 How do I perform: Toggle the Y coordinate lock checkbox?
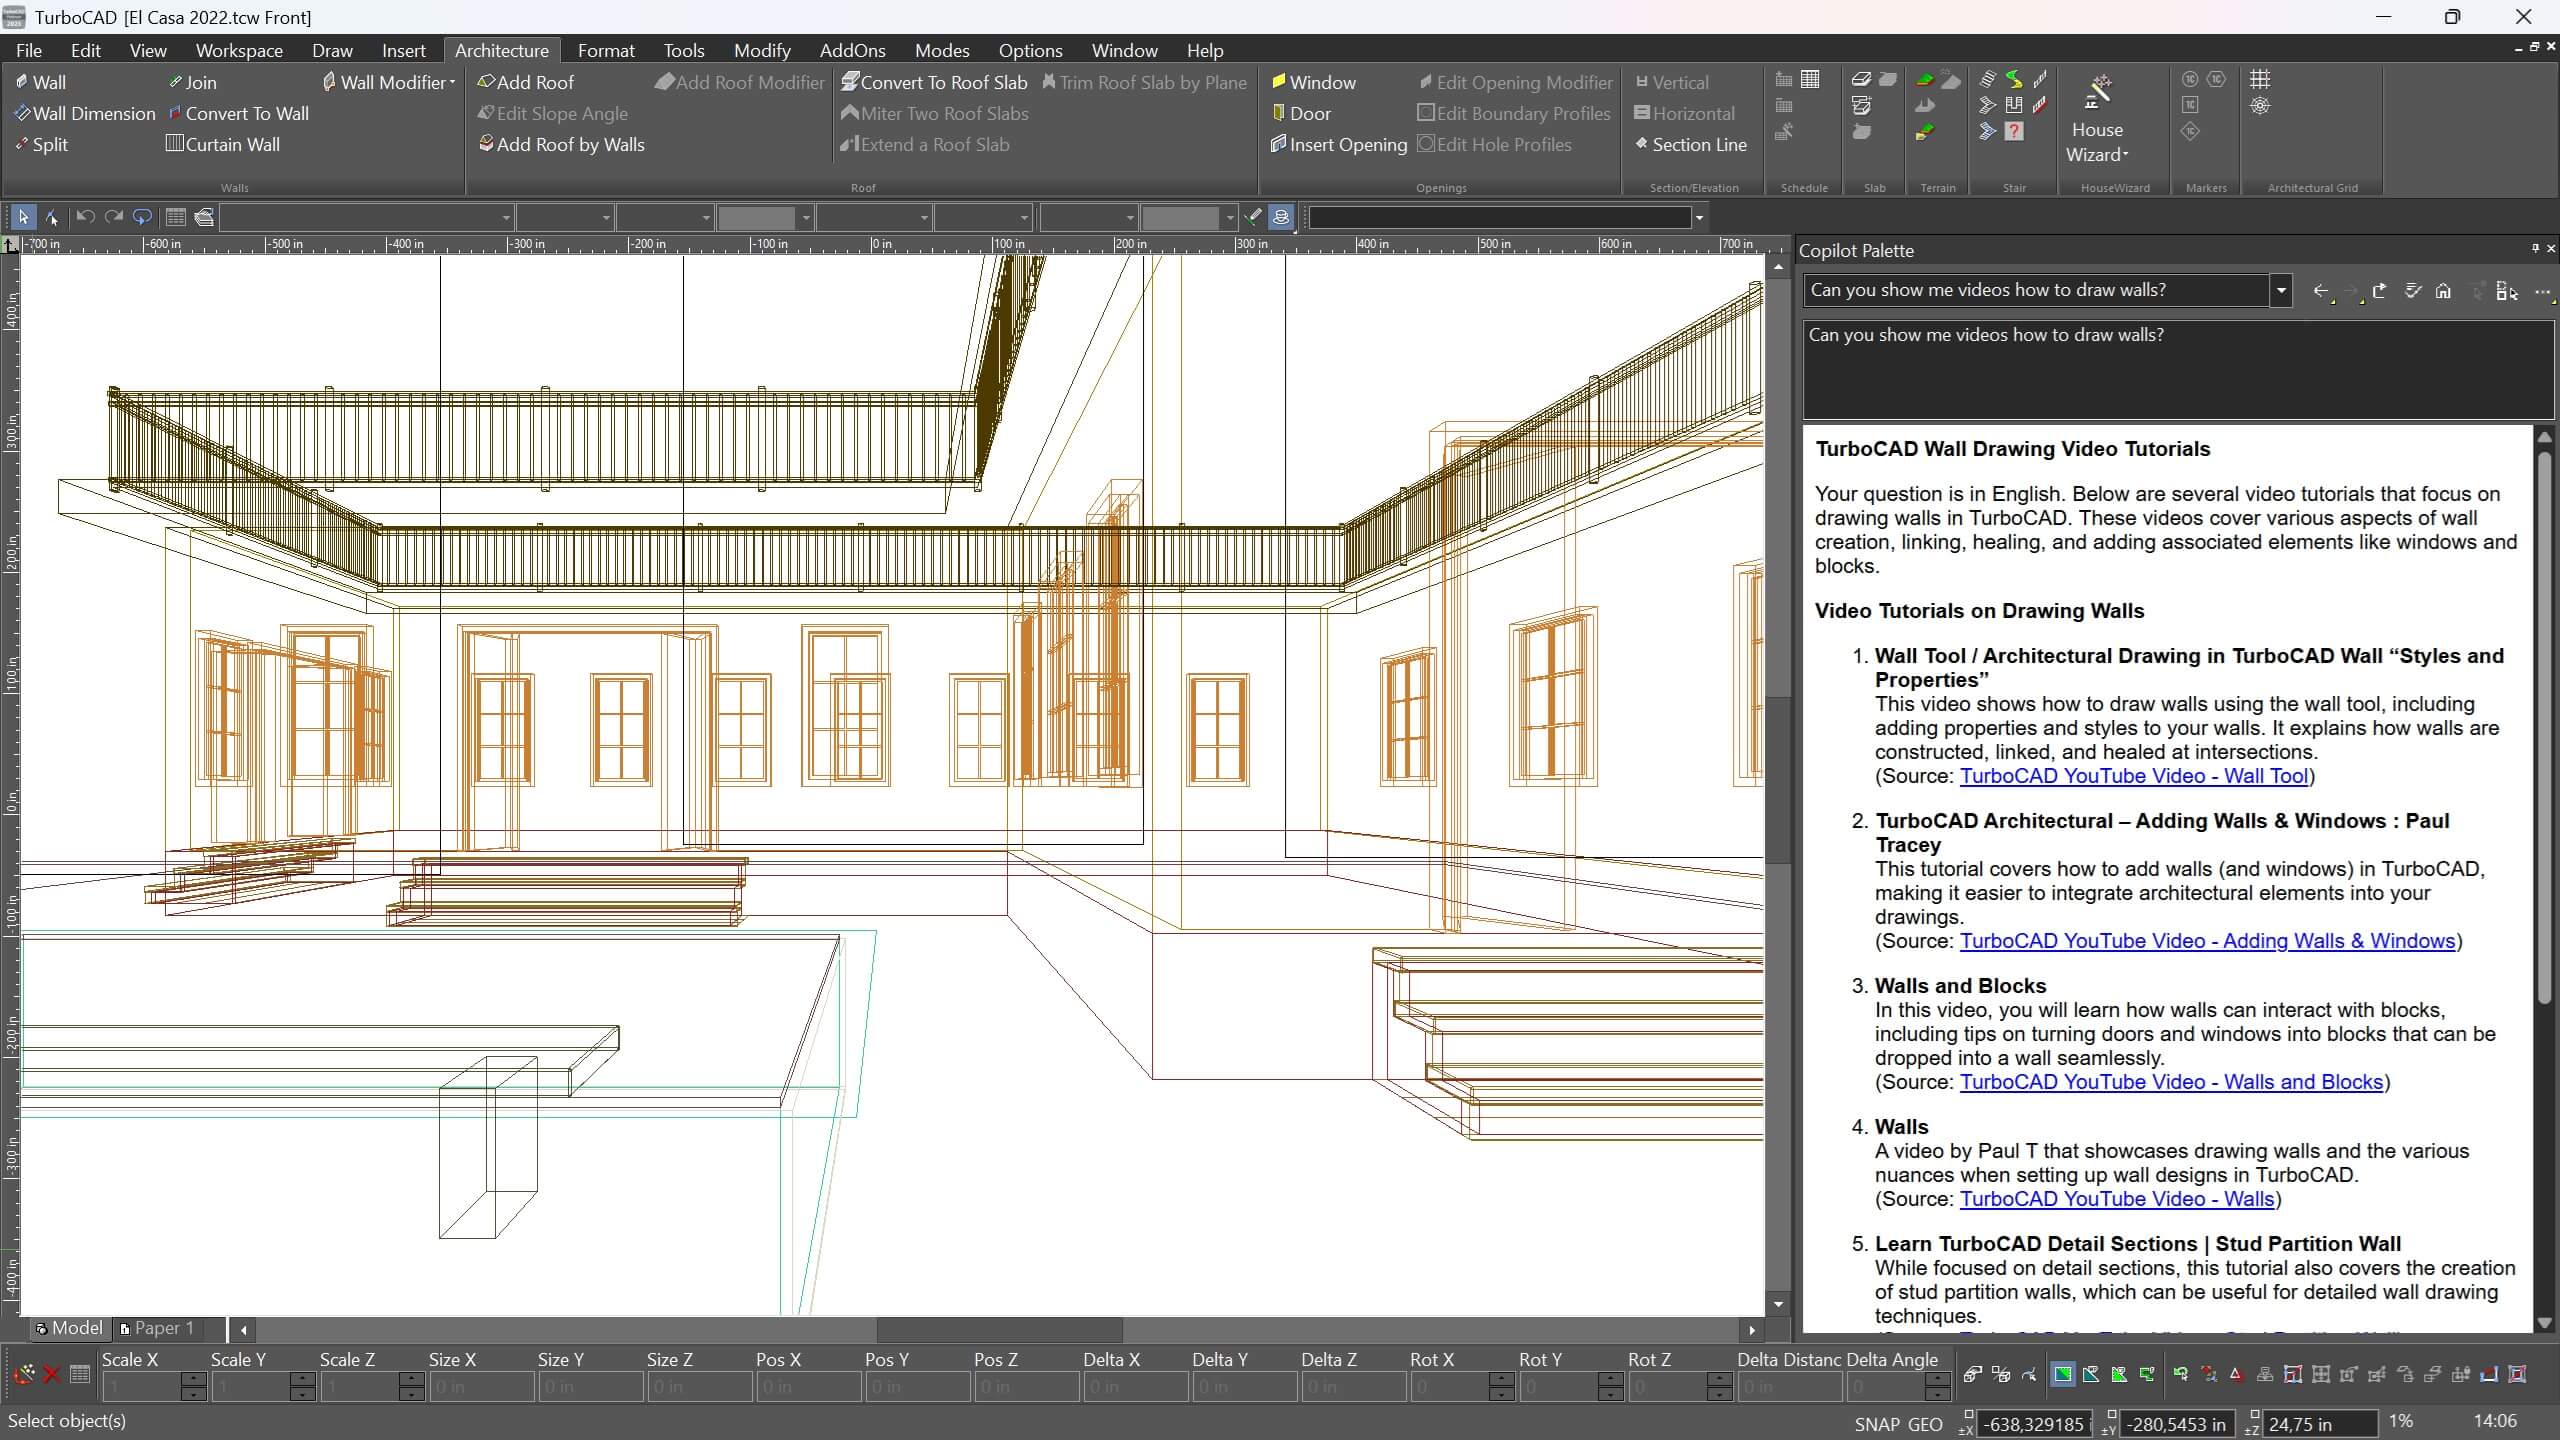(x=2111, y=1413)
